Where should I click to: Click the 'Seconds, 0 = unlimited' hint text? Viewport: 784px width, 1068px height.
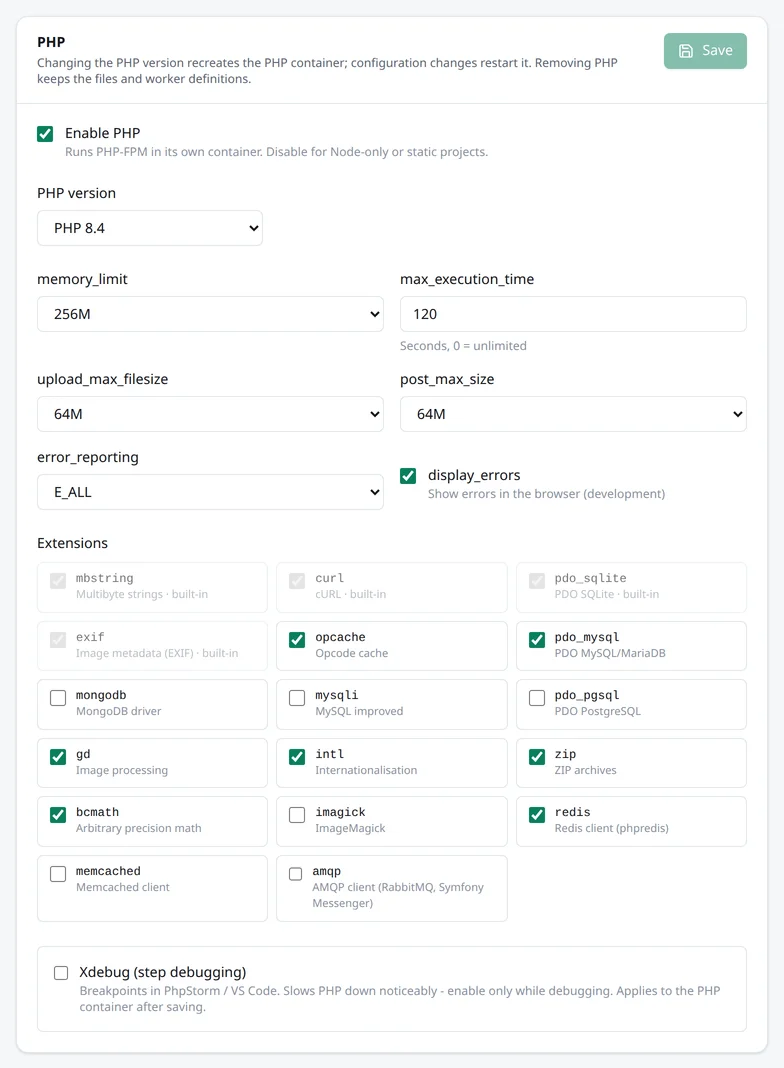(x=463, y=346)
